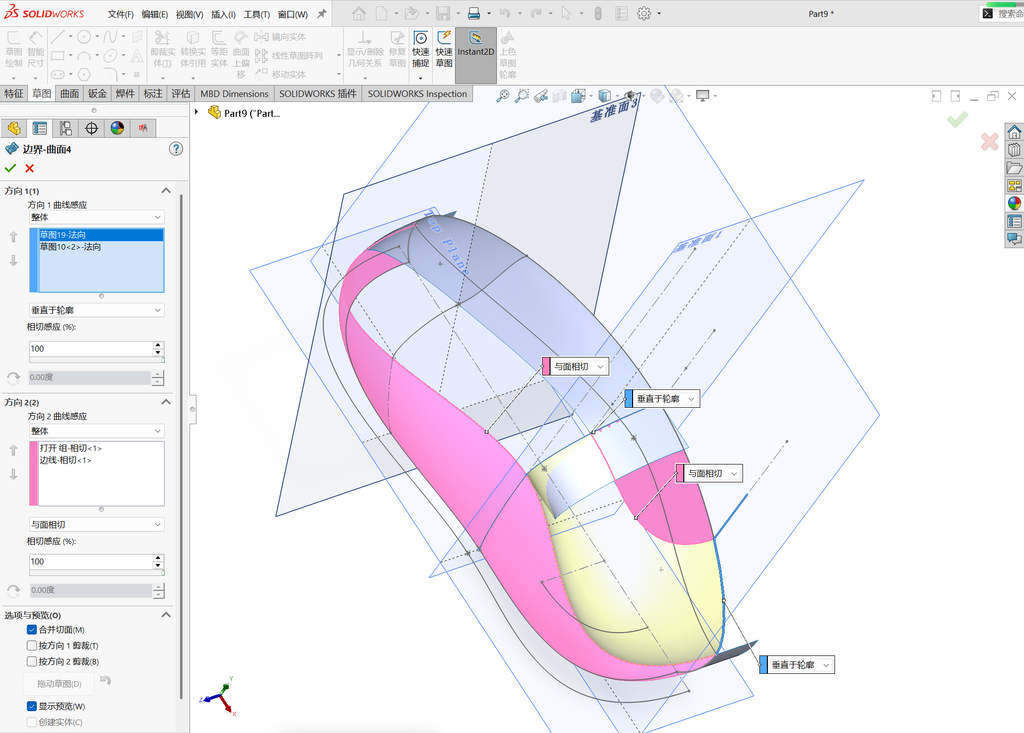Open File Explorer folder icon in task pane
This screenshot has width=1024, height=733.
[x=1014, y=168]
